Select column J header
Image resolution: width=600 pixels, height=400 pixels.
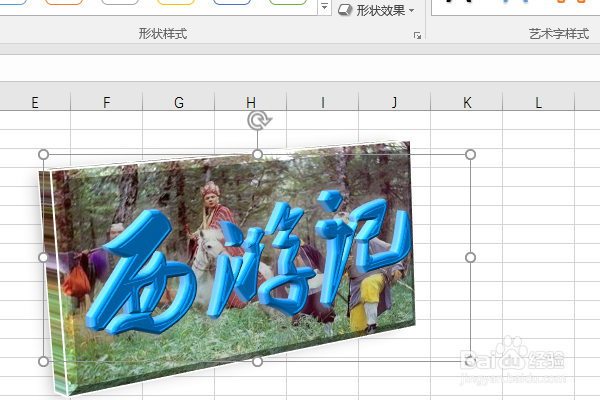tap(395, 102)
